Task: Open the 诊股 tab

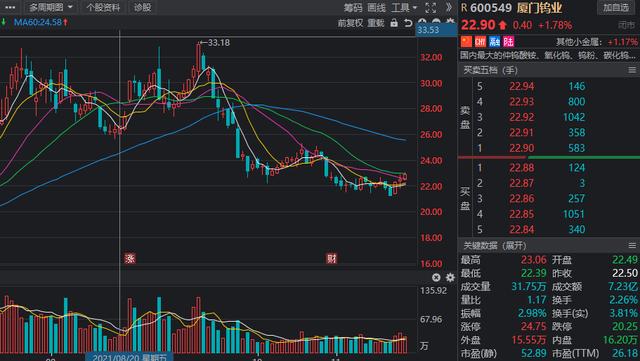Action: point(142,7)
